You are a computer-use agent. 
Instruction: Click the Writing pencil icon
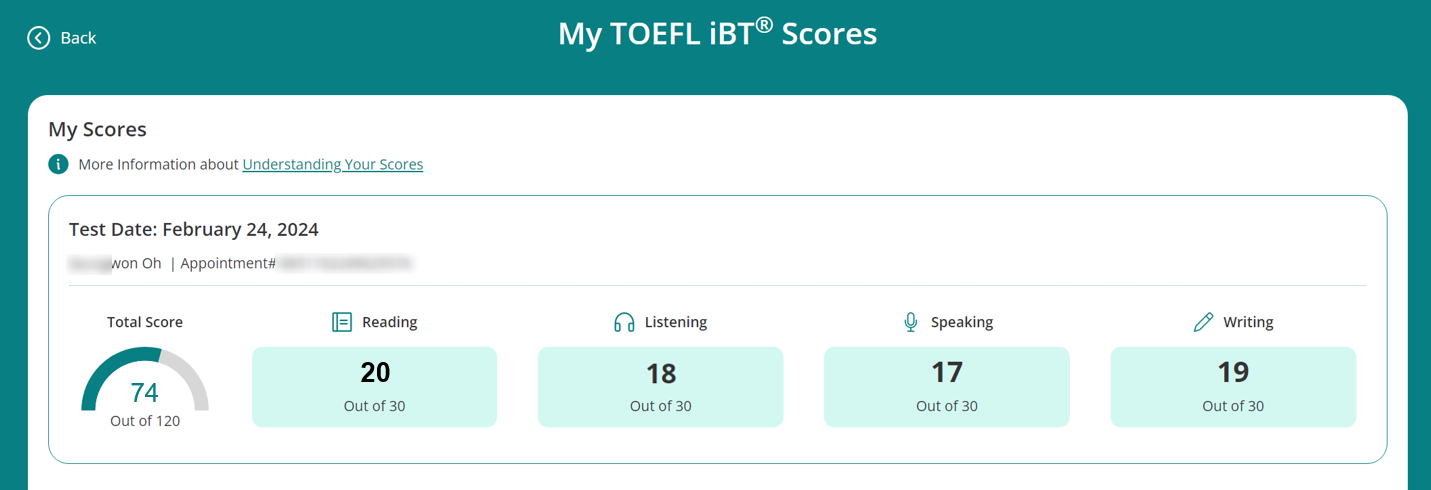click(x=1203, y=322)
